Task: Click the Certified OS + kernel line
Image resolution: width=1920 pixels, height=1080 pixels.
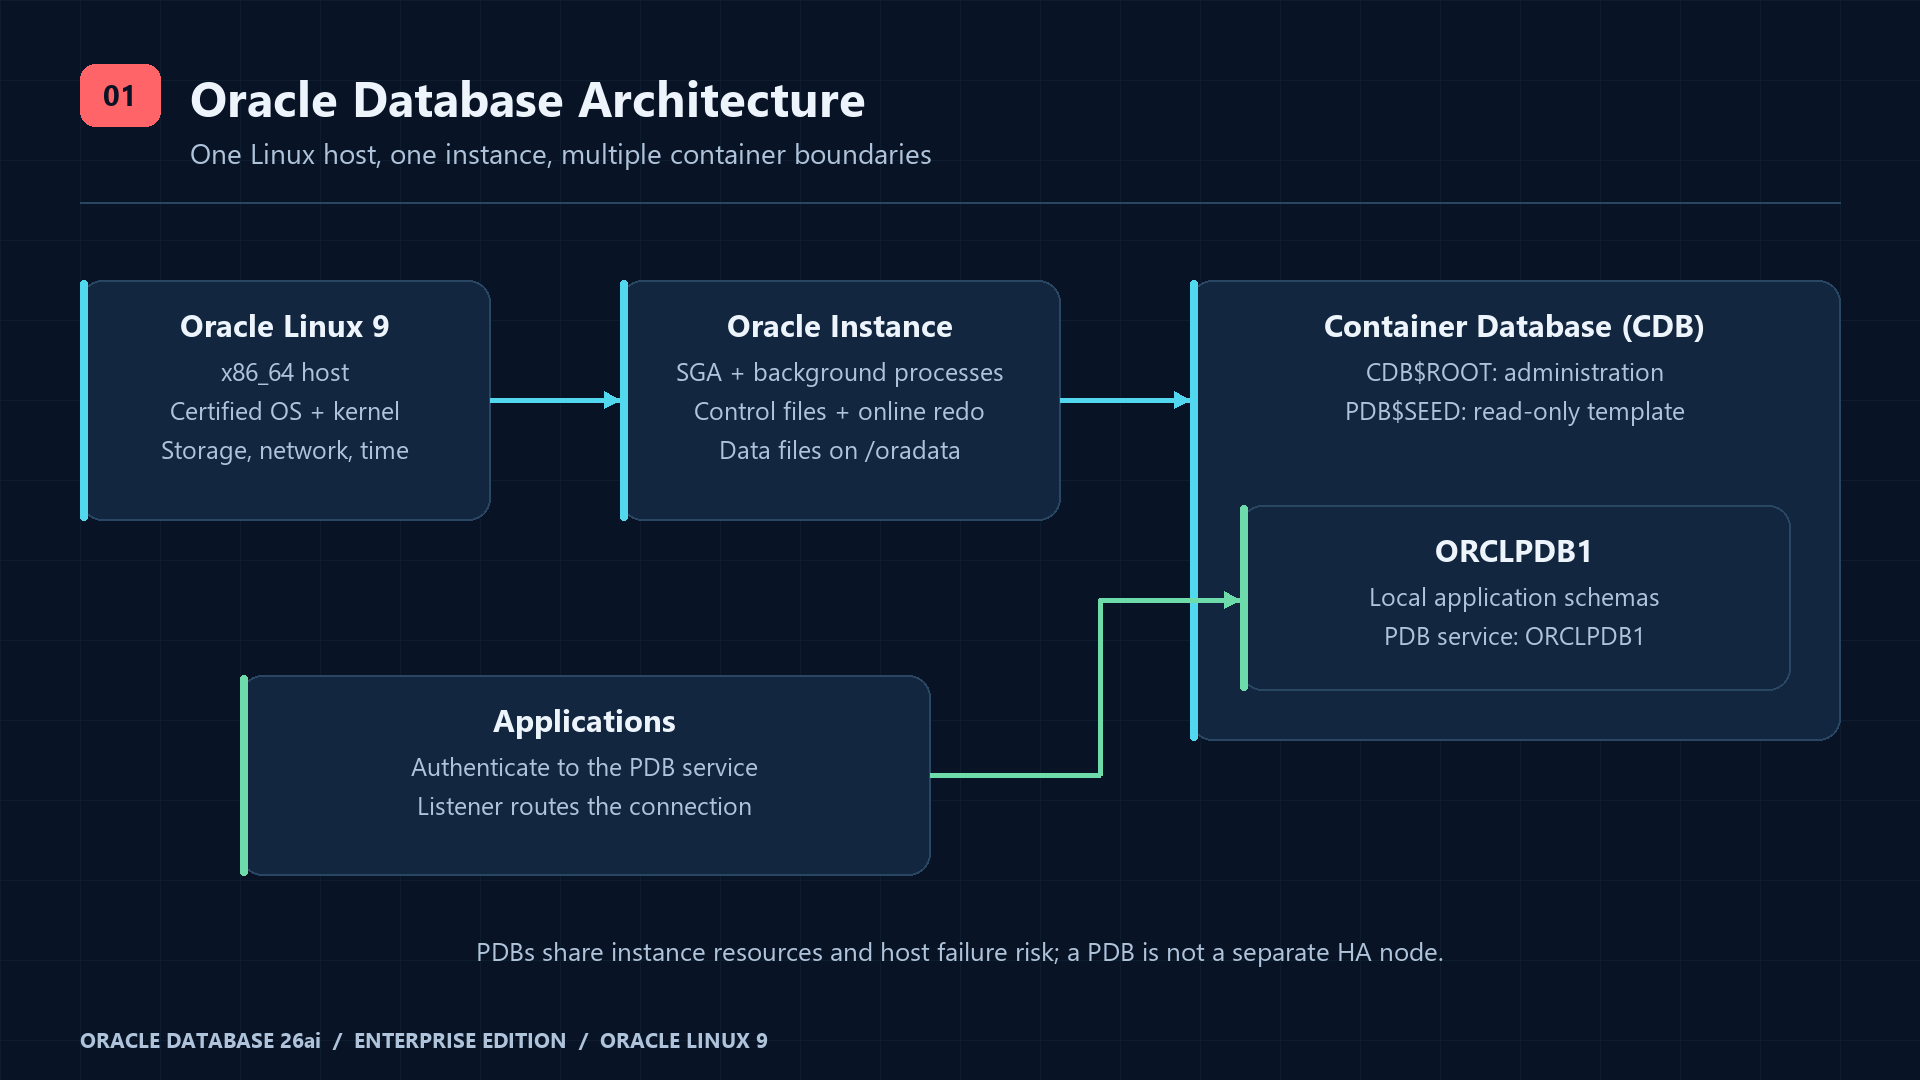Action: coord(285,411)
